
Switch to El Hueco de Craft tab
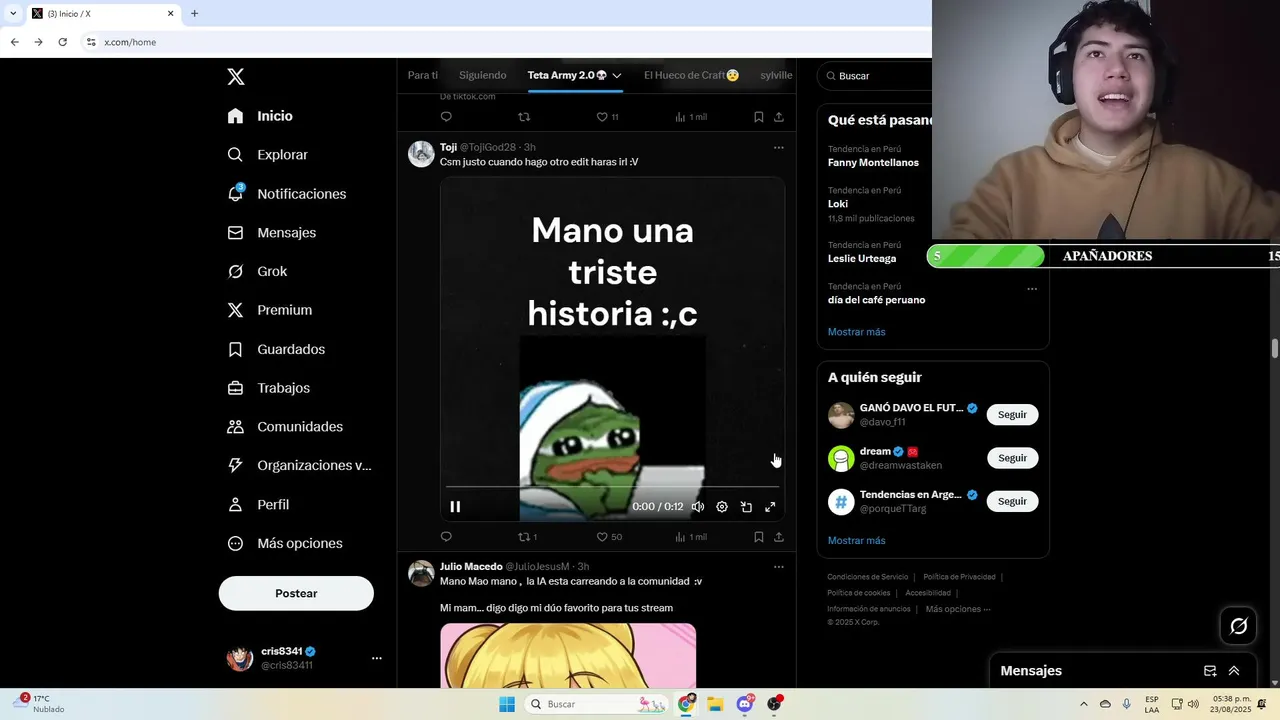point(692,75)
